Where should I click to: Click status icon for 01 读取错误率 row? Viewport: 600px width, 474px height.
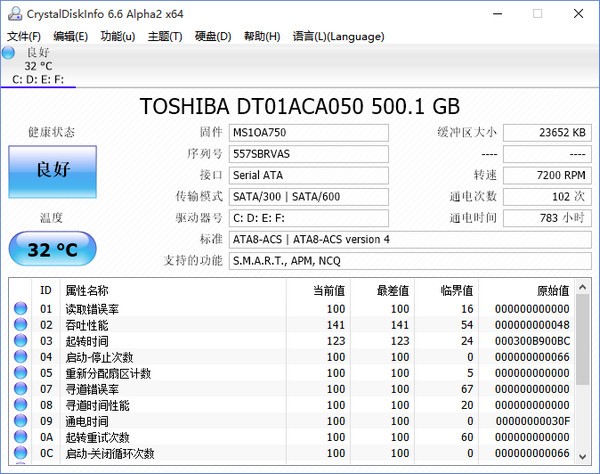20,309
